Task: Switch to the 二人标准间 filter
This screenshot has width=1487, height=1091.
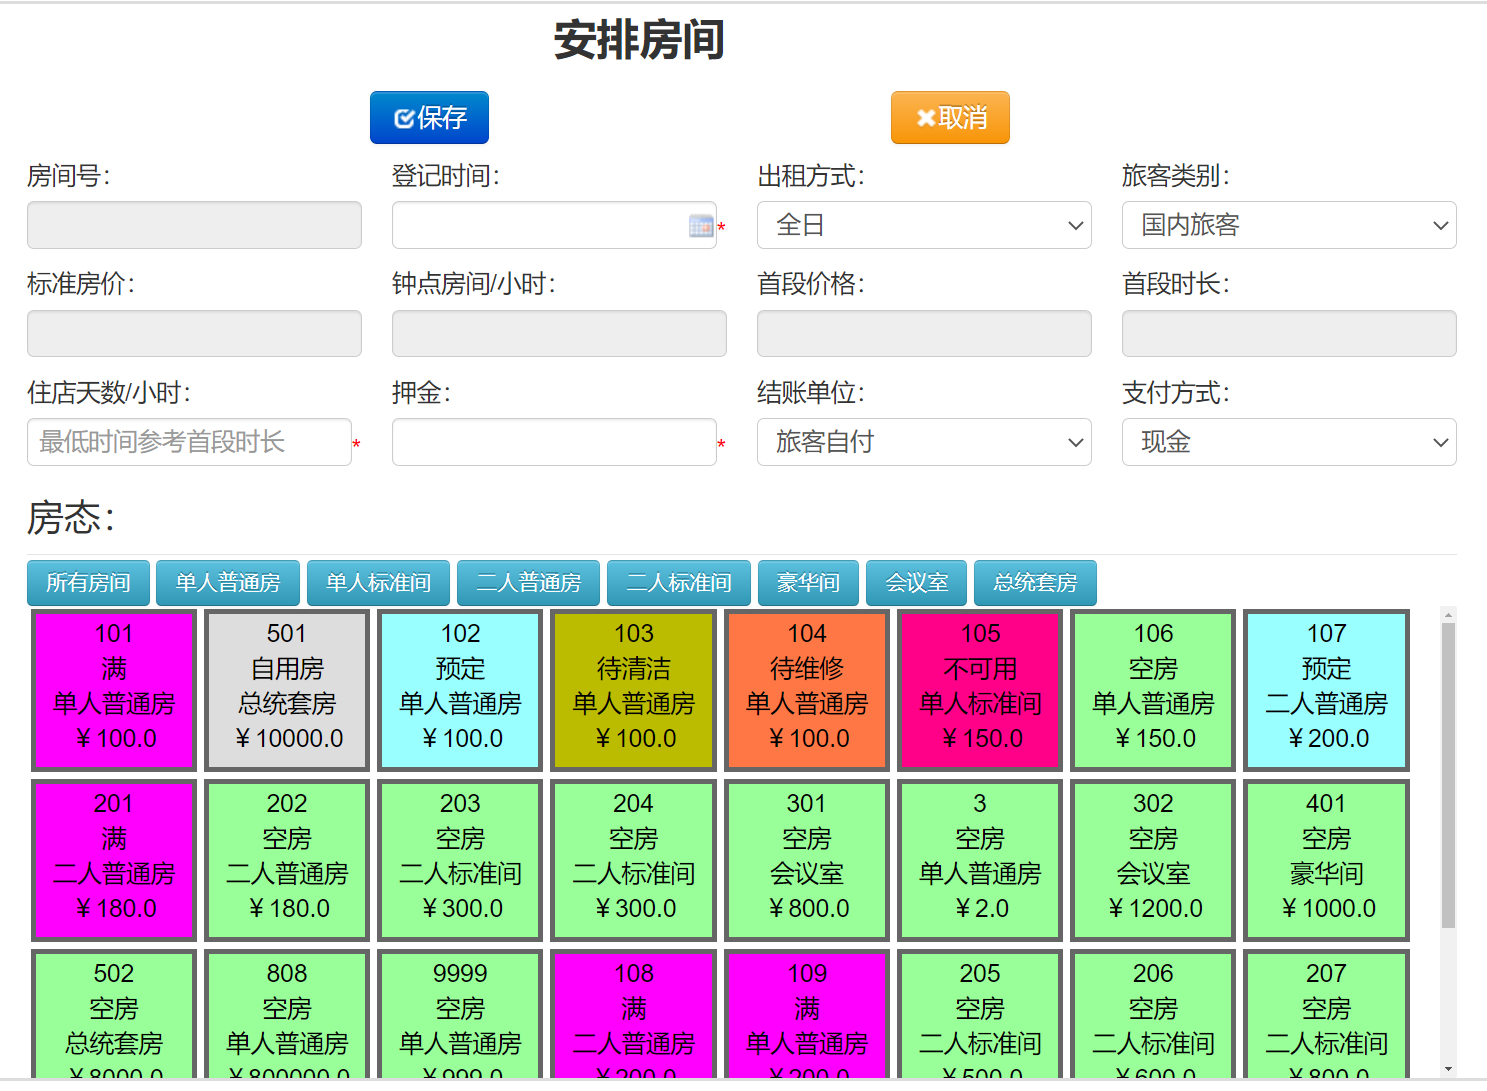Action: pyautogui.click(x=678, y=583)
